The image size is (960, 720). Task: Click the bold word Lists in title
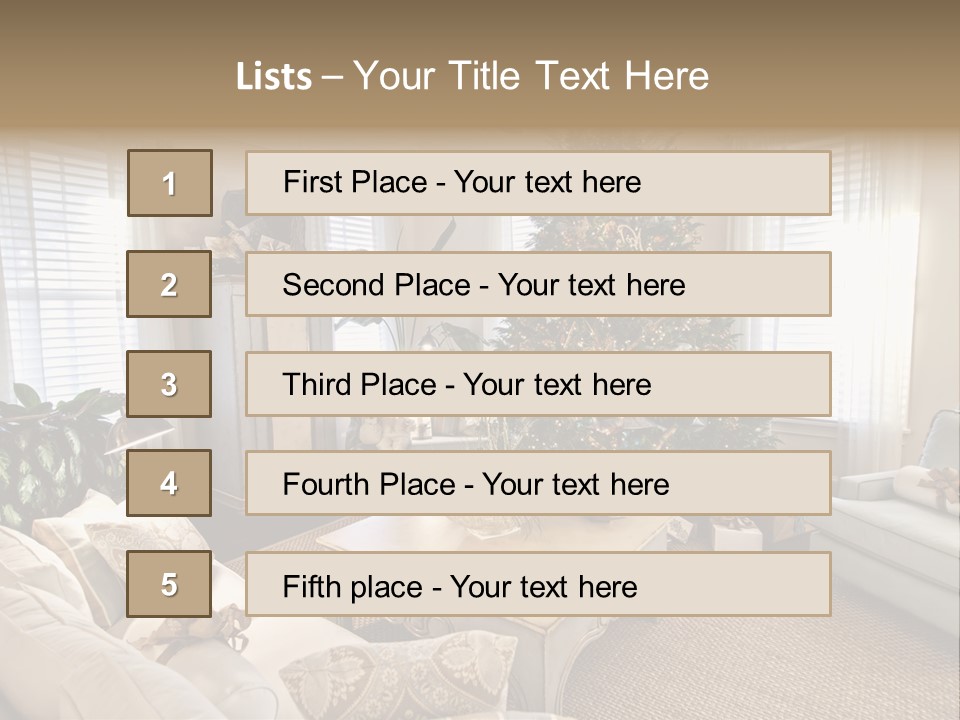274,77
